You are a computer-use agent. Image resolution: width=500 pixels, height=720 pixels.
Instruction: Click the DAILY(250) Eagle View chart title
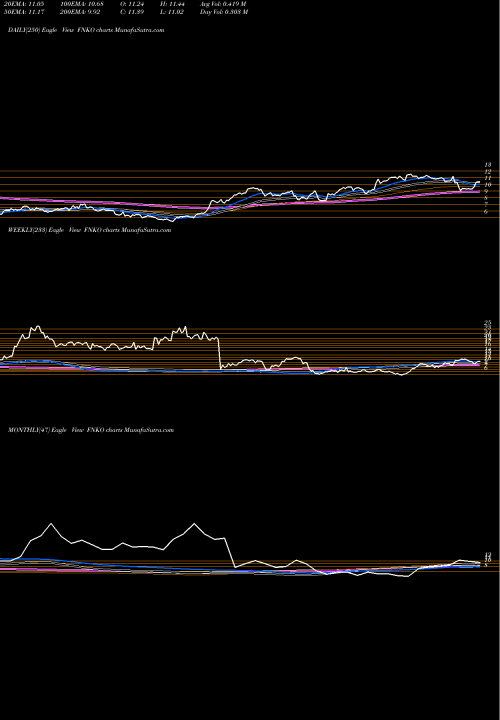tap(86, 30)
